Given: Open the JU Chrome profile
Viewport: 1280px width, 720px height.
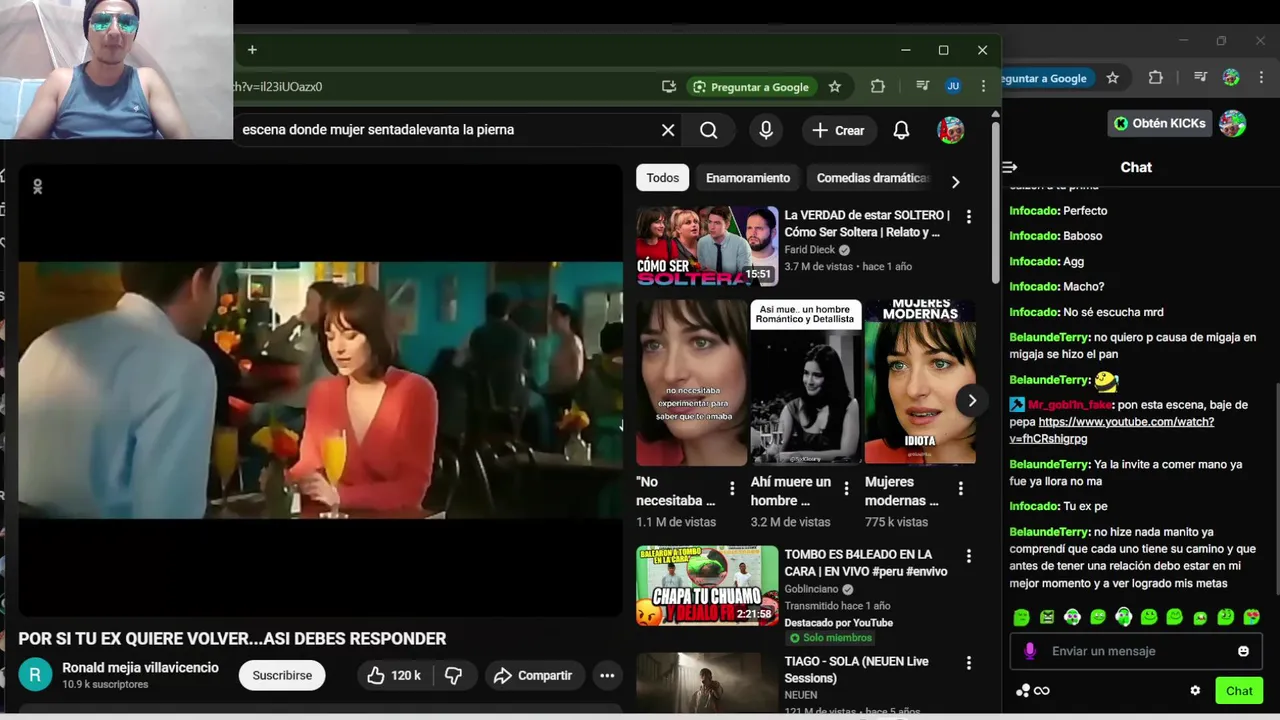Looking at the screenshot, I should pos(953,87).
